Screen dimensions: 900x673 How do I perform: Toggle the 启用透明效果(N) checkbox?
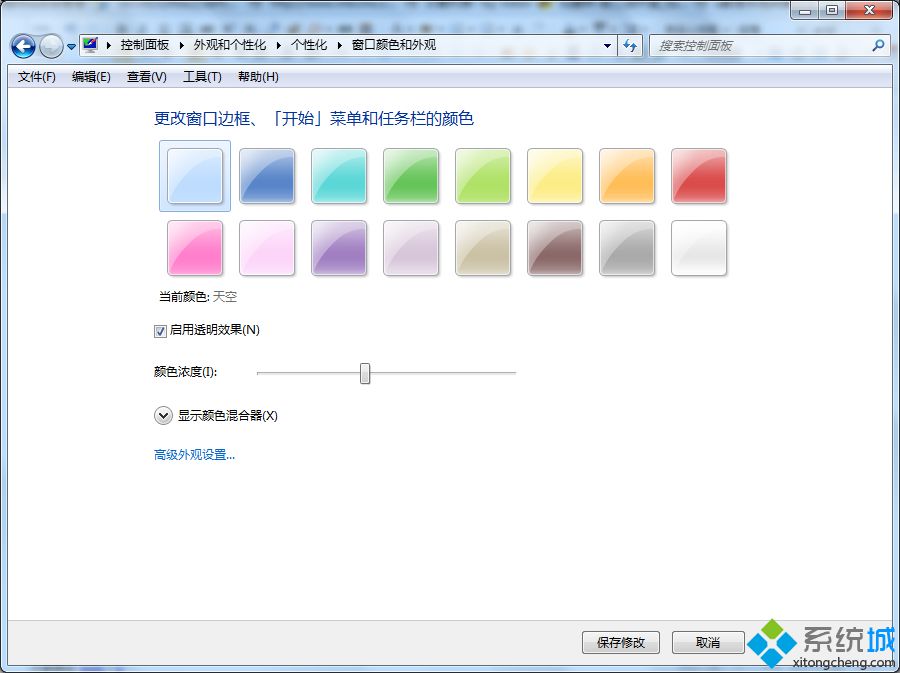tap(160, 331)
